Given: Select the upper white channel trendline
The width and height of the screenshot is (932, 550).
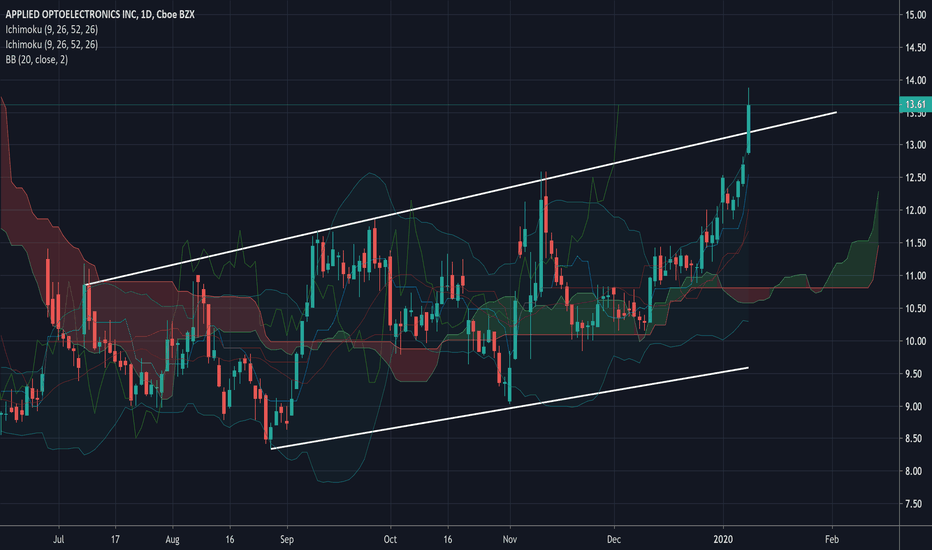Looking at the screenshot, I should [461, 198].
